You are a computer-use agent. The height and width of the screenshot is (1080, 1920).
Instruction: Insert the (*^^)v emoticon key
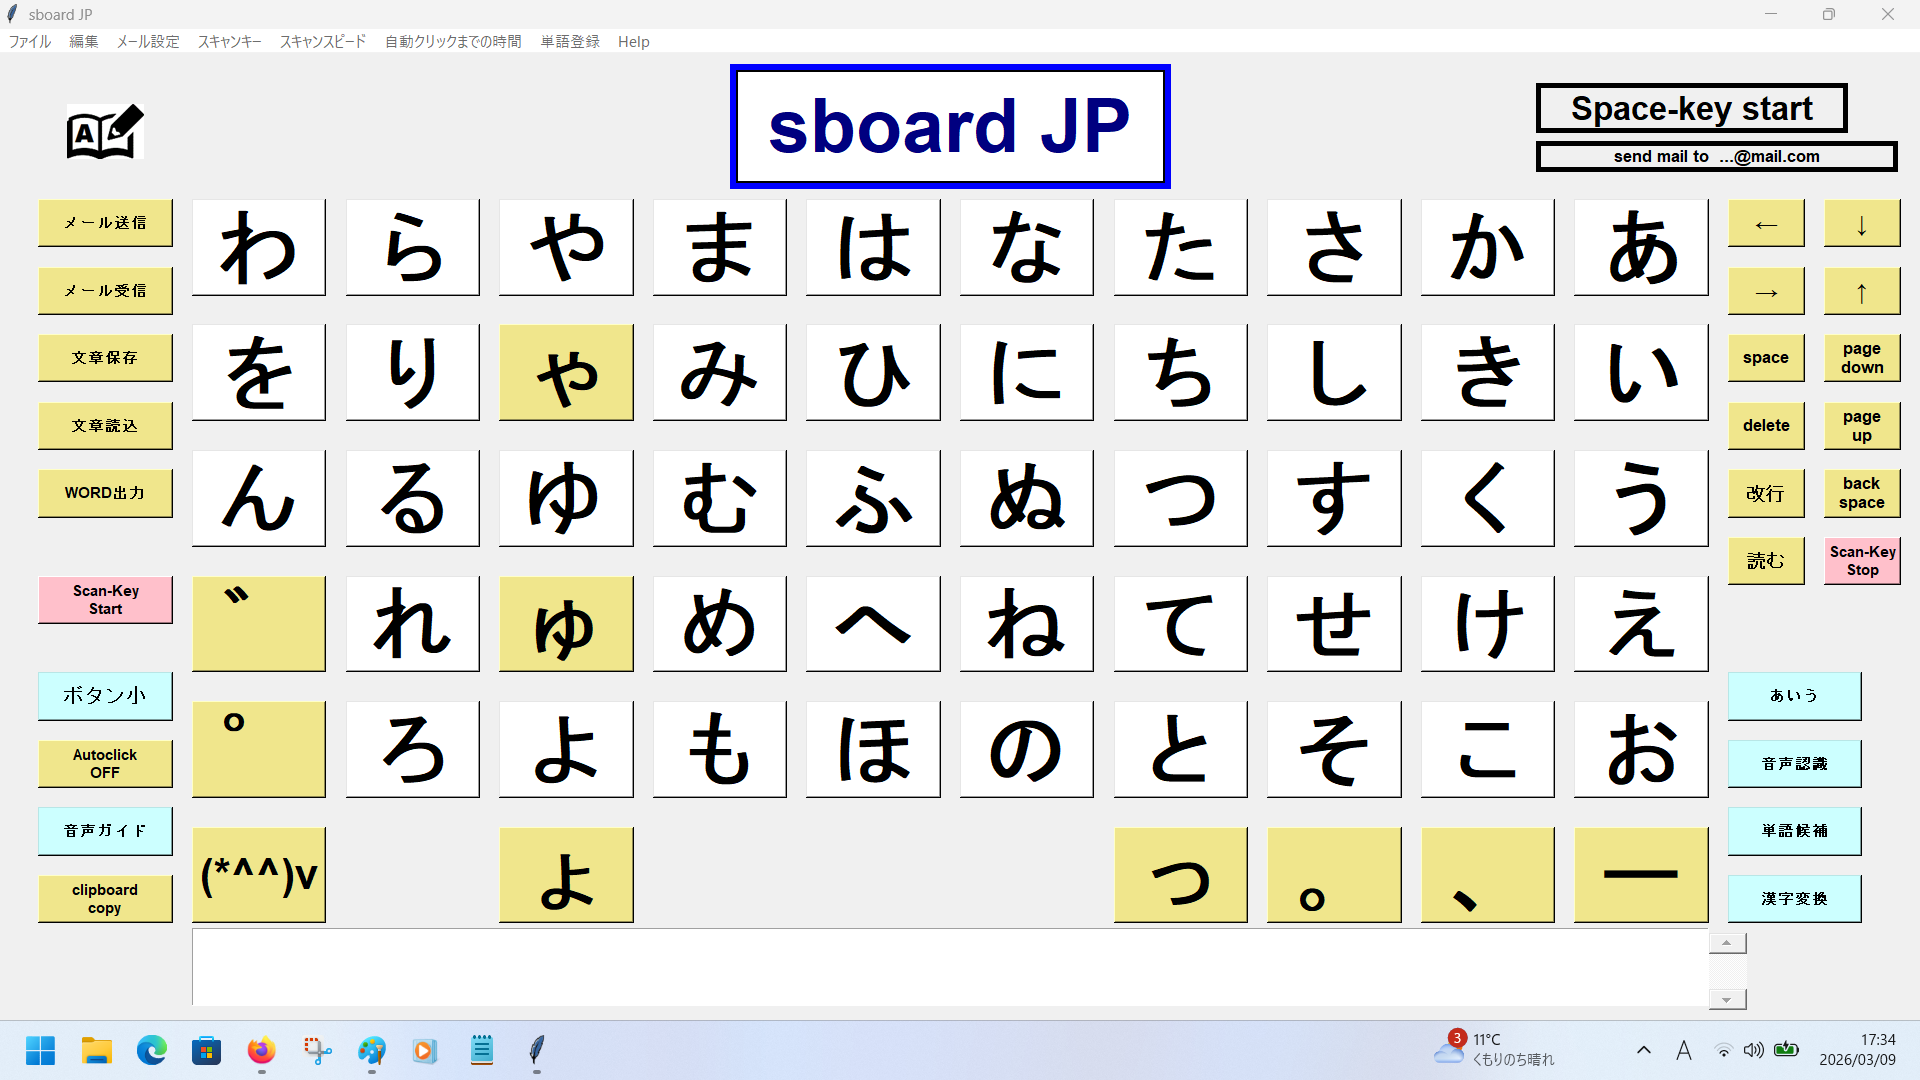click(x=259, y=875)
